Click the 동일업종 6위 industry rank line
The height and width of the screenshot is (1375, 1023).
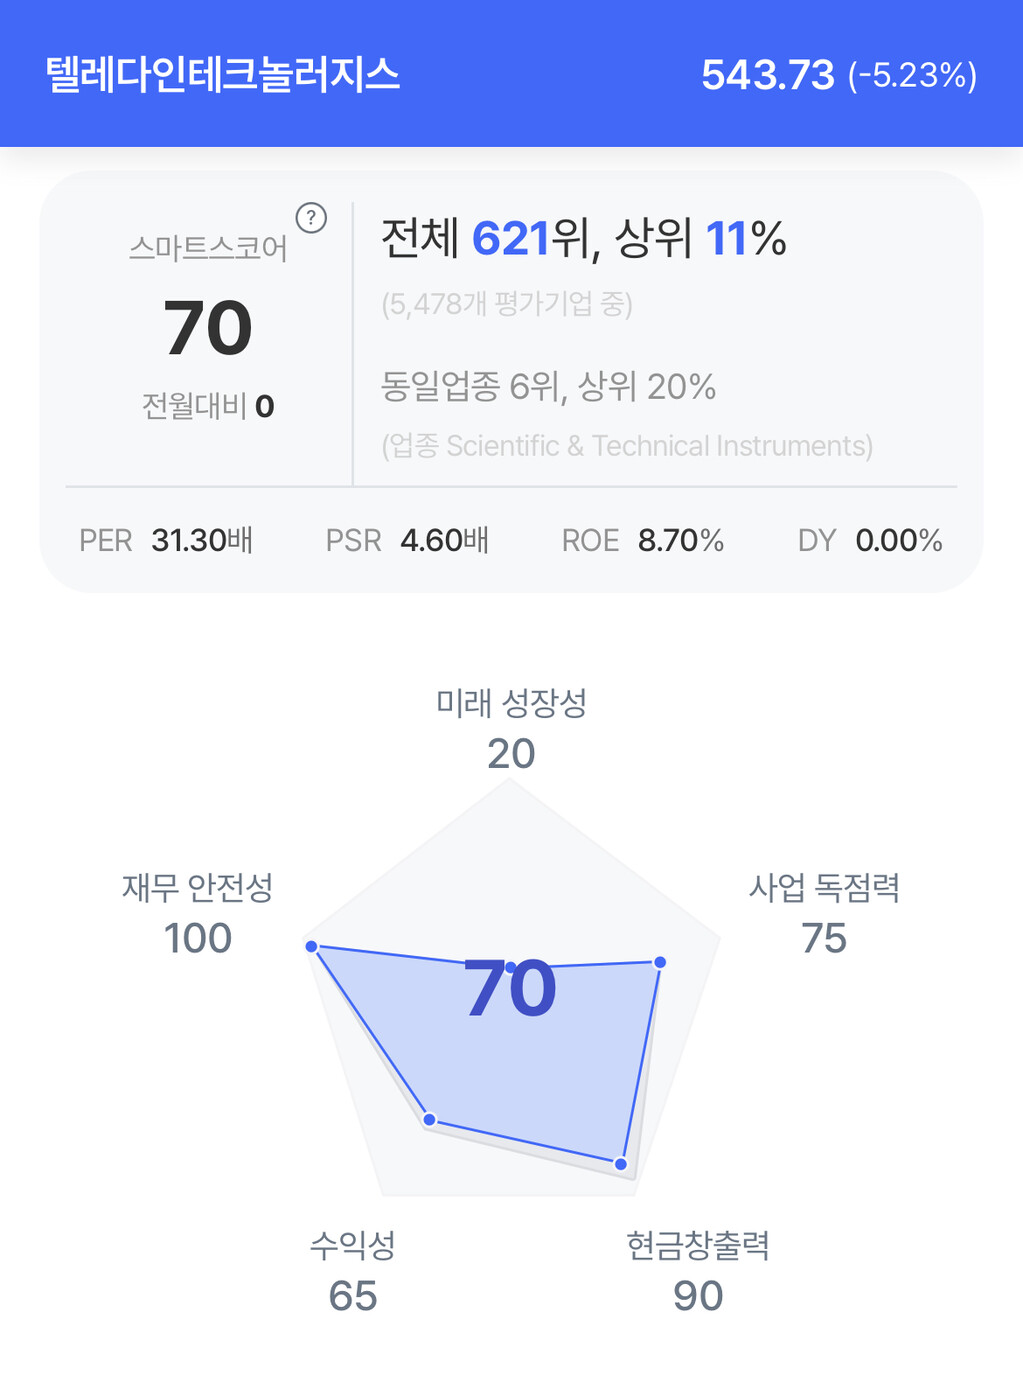(547, 386)
